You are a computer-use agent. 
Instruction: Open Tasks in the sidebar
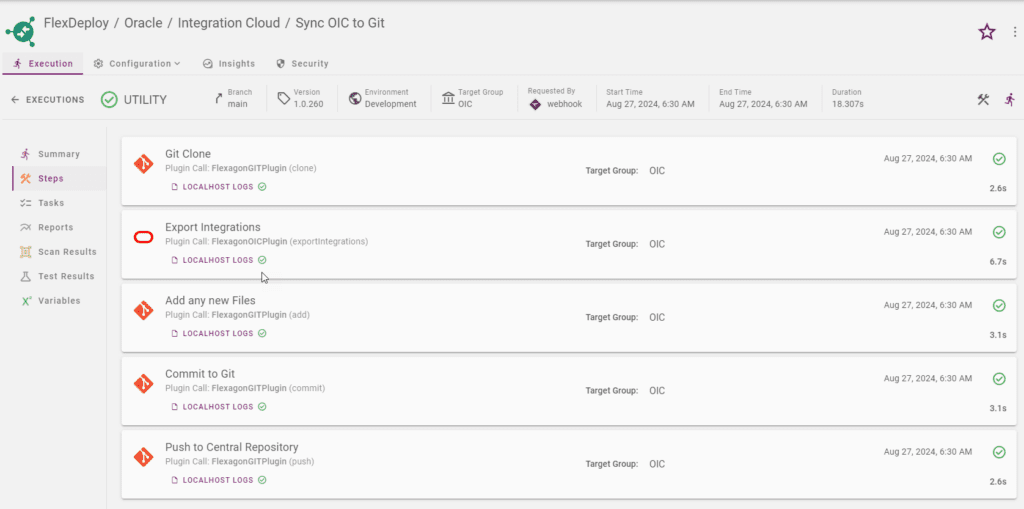point(59,203)
